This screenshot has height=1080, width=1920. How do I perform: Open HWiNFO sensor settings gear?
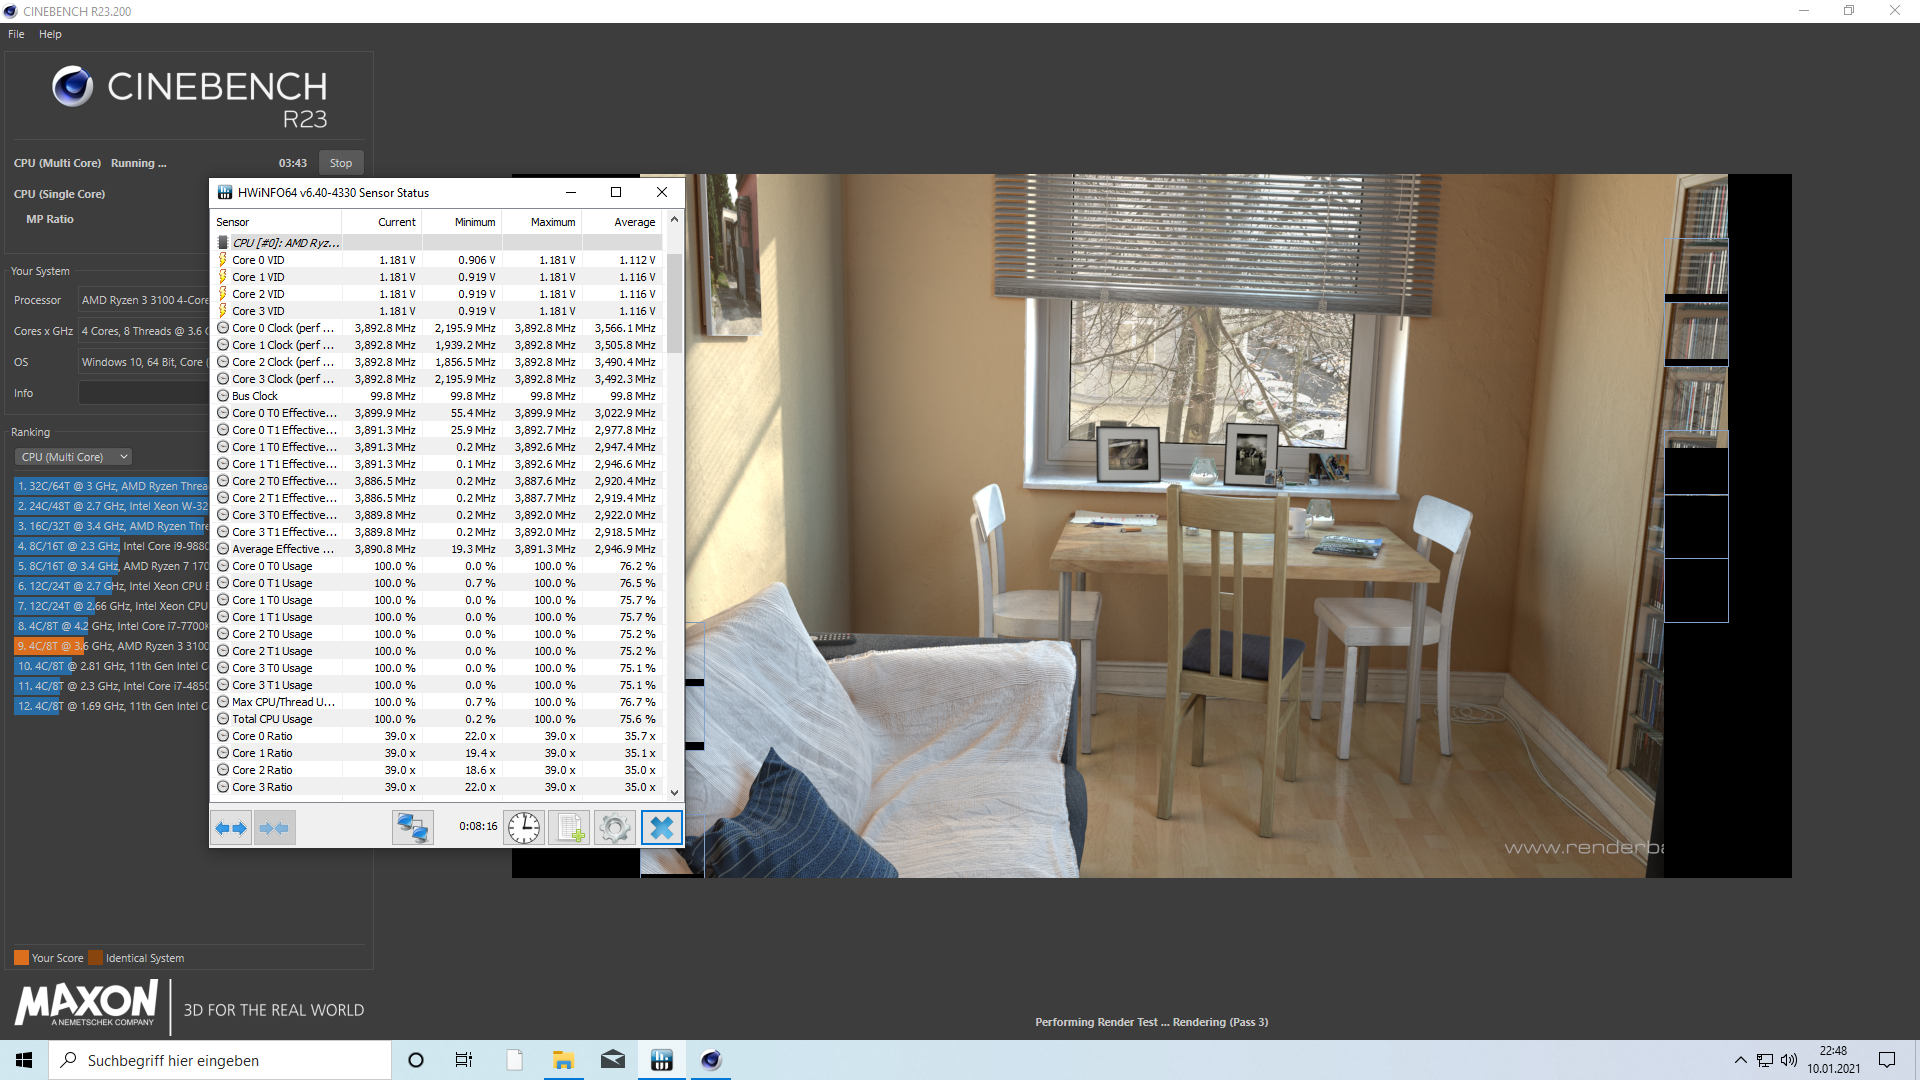615,828
